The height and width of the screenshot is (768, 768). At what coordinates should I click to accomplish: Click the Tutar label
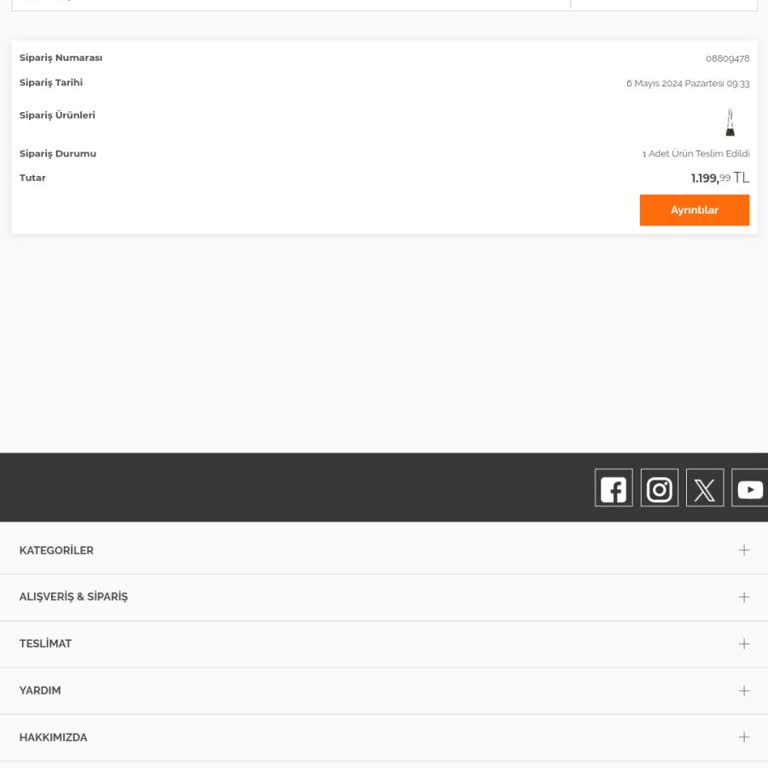[x=32, y=177]
